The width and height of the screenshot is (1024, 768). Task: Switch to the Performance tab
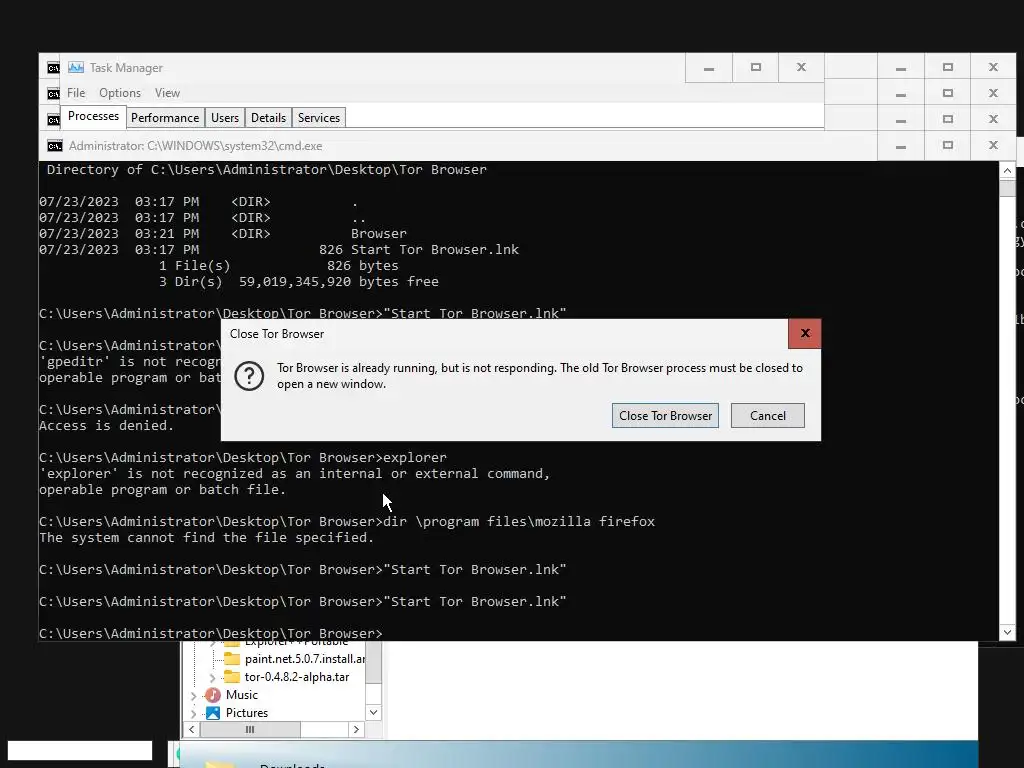165,118
